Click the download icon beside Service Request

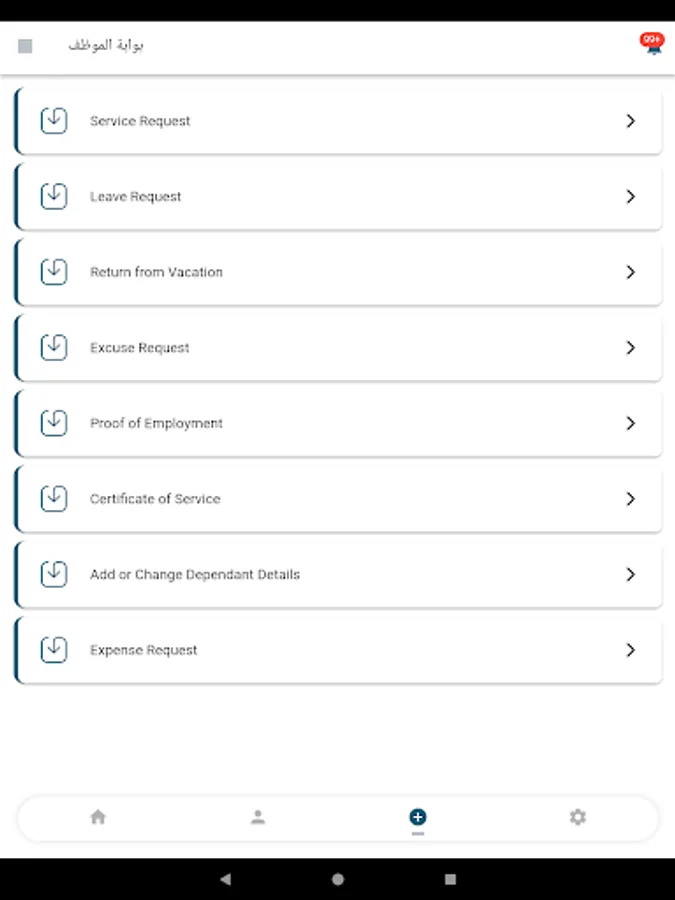coord(54,121)
